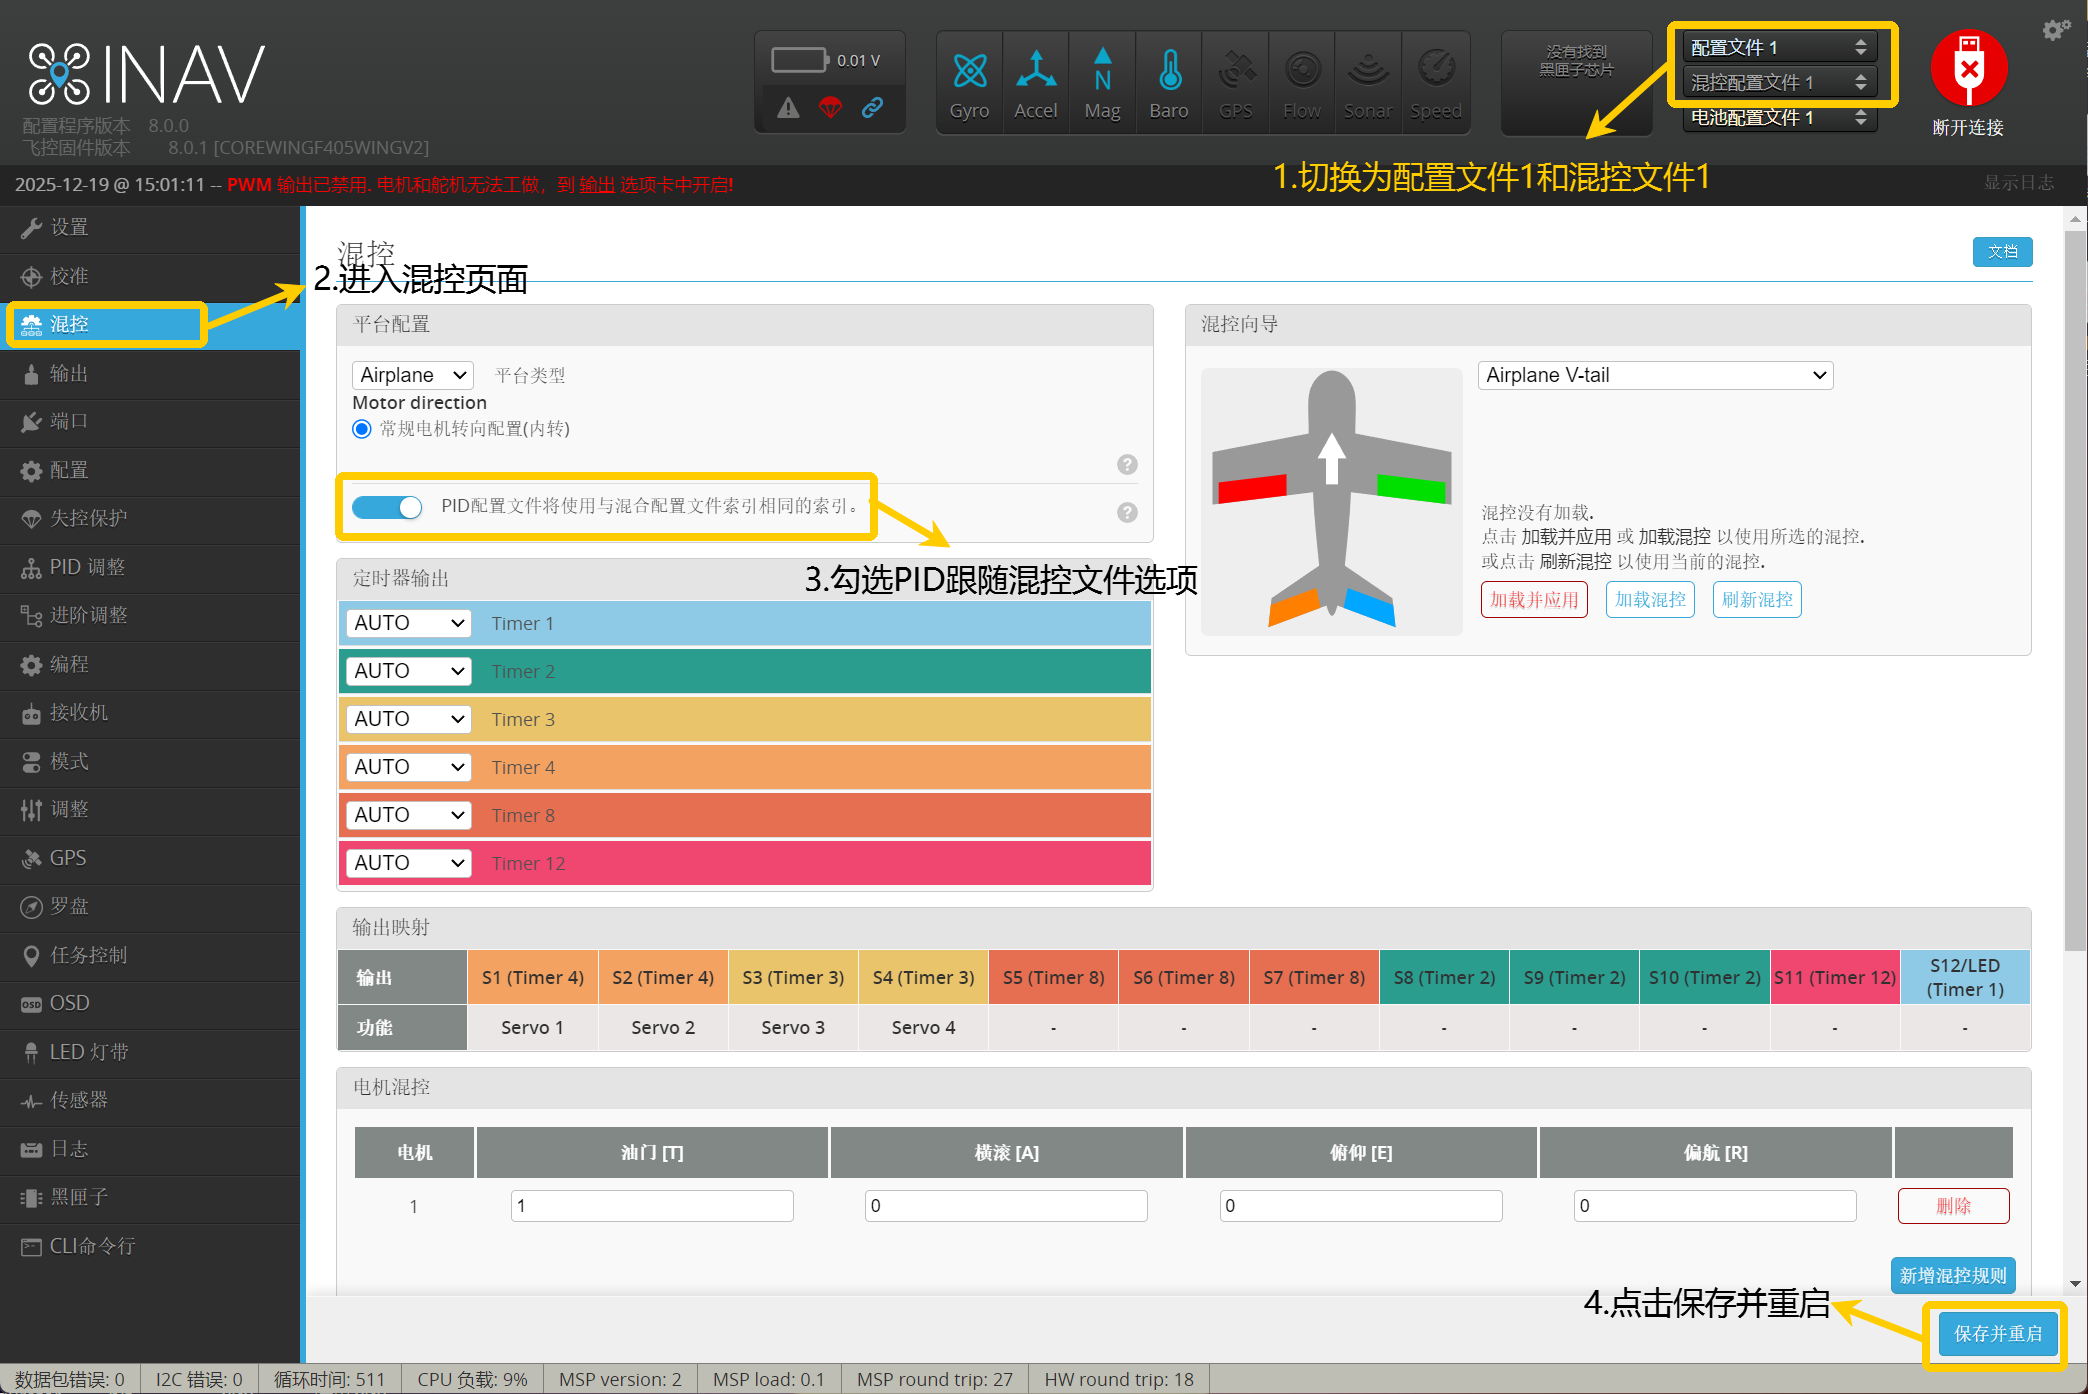Switch to the PID 调整 tab

pos(87,567)
